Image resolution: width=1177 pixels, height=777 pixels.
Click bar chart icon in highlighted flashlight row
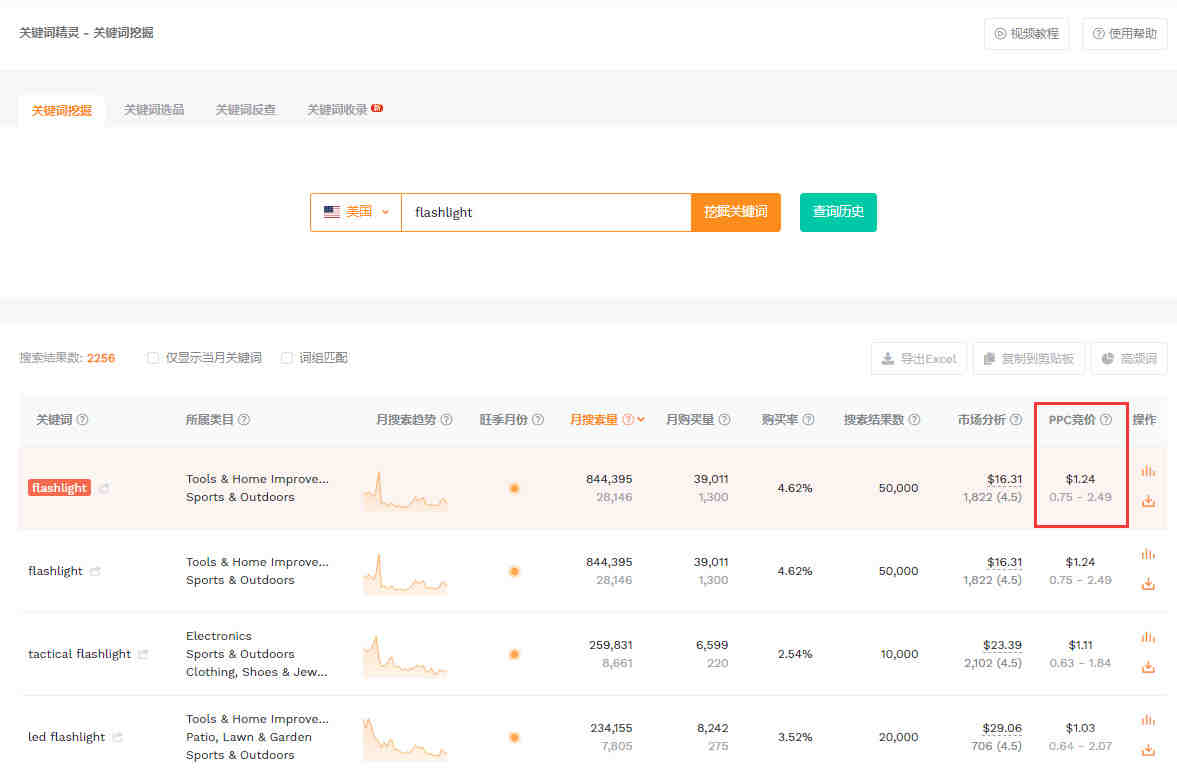coord(1148,471)
